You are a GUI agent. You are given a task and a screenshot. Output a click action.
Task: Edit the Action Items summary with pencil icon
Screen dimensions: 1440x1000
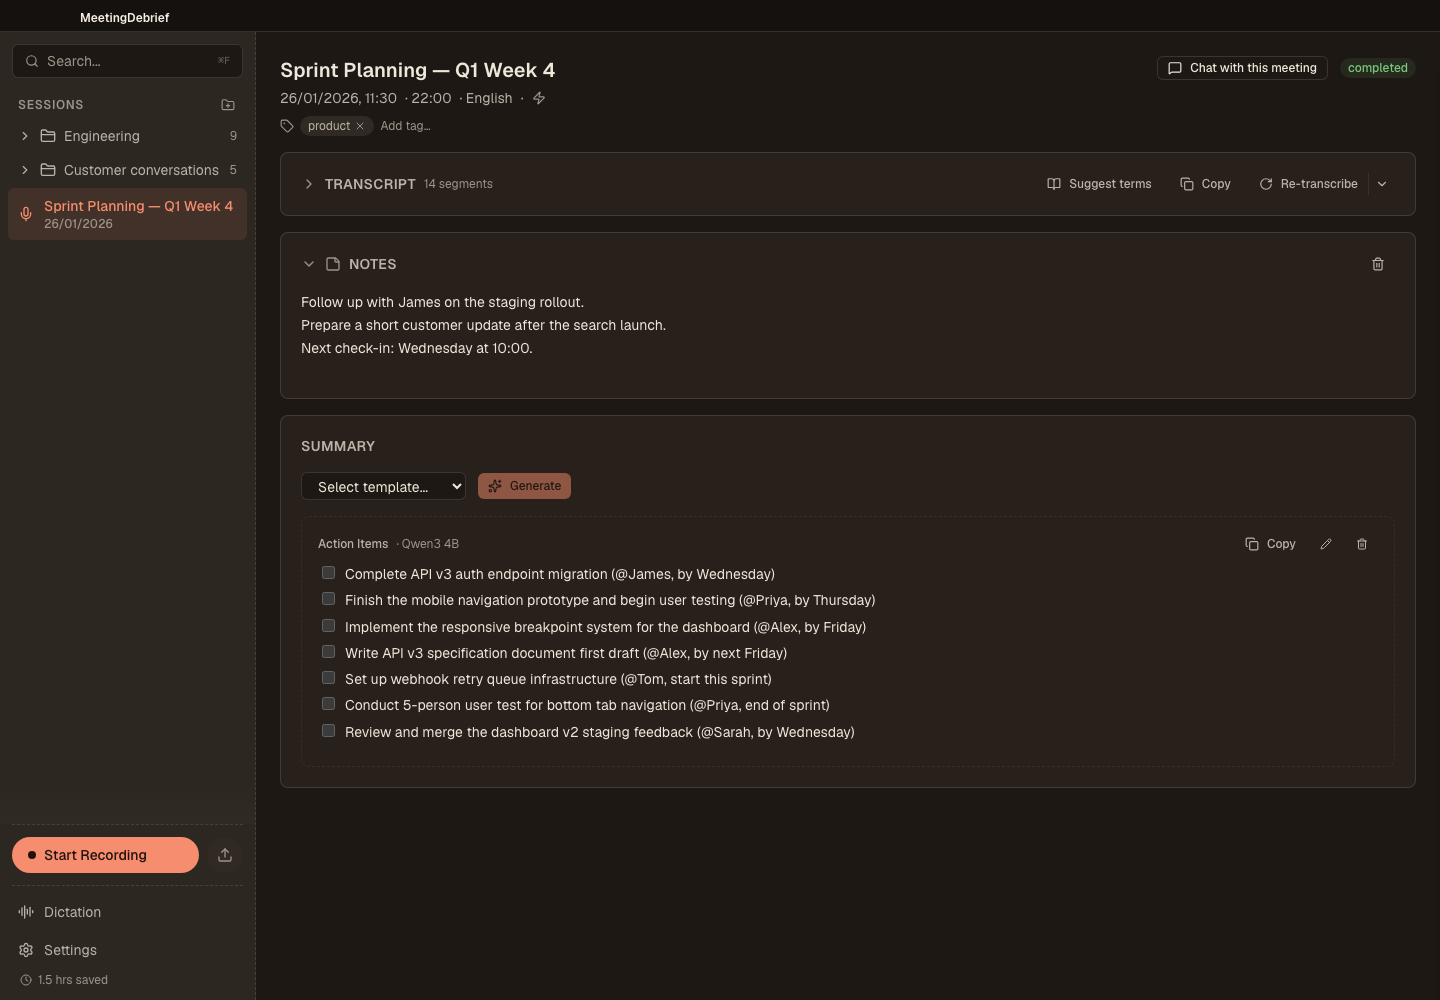(1326, 544)
